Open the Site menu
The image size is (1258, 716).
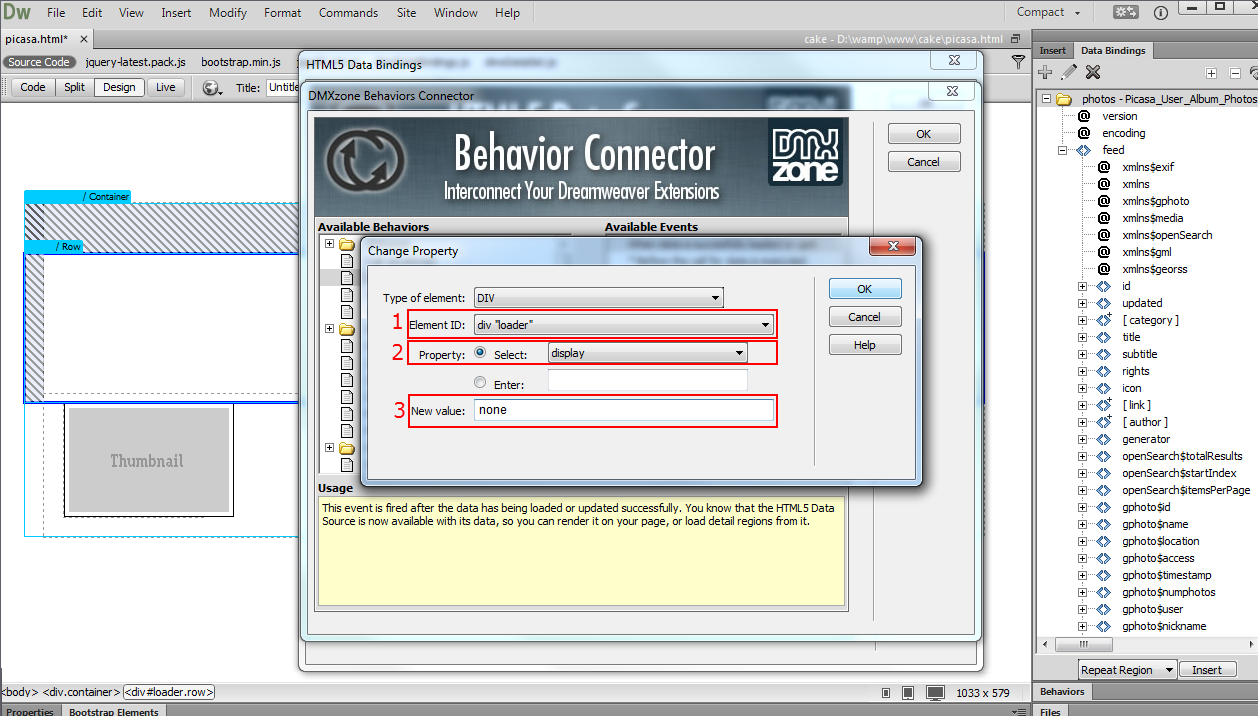tap(406, 13)
